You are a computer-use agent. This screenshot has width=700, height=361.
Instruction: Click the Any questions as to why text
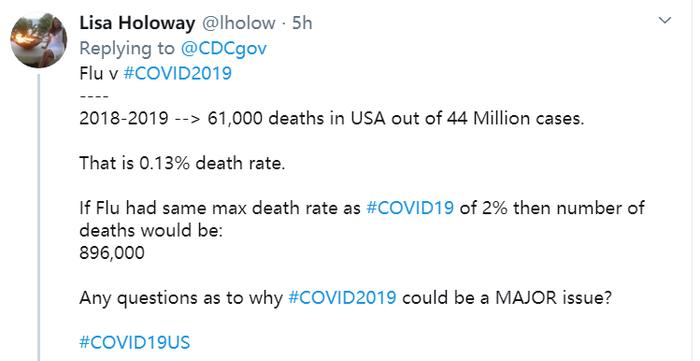pyautogui.click(x=181, y=298)
